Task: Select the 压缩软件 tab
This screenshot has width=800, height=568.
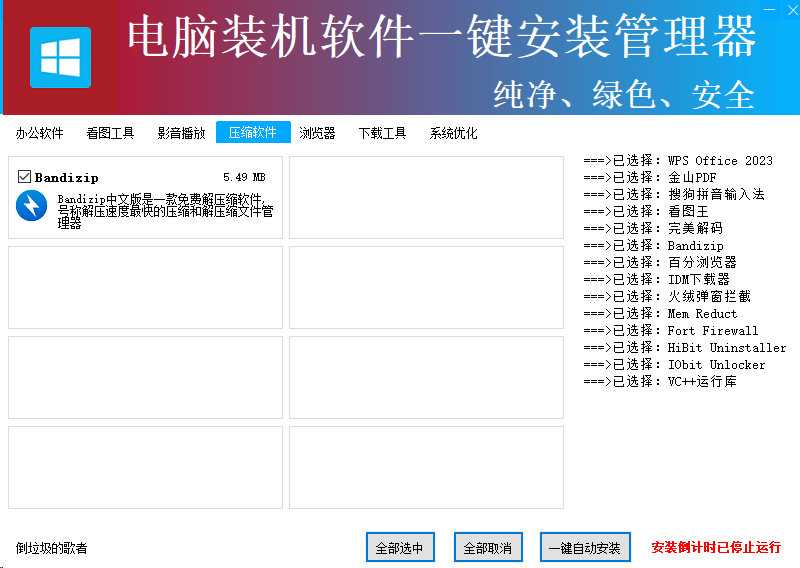Action: 253,132
